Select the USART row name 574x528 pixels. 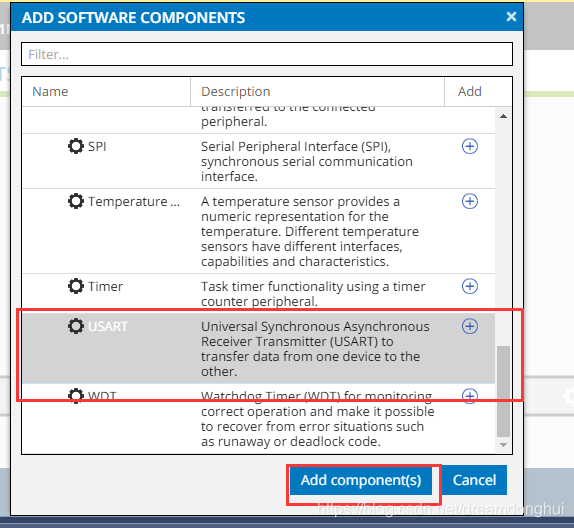click(x=108, y=326)
